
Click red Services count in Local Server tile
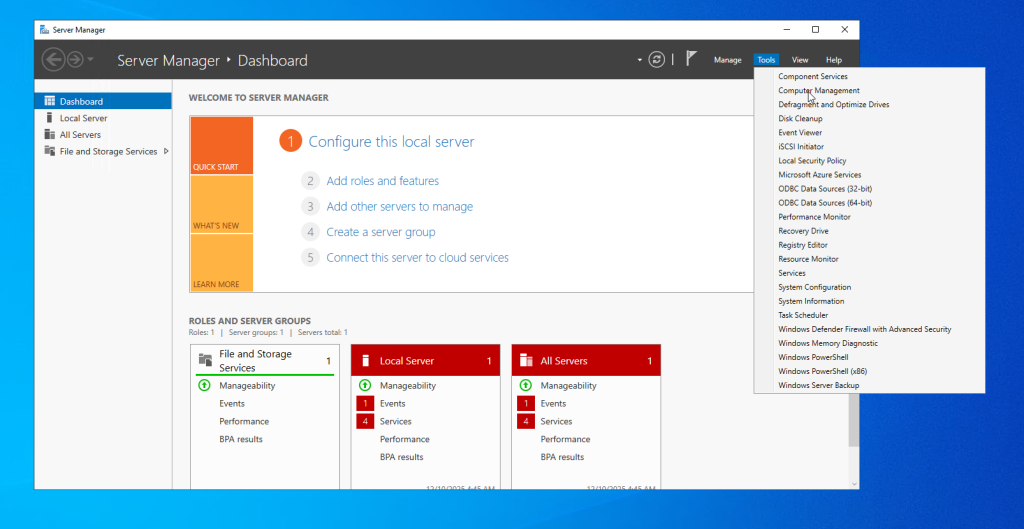(x=365, y=421)
